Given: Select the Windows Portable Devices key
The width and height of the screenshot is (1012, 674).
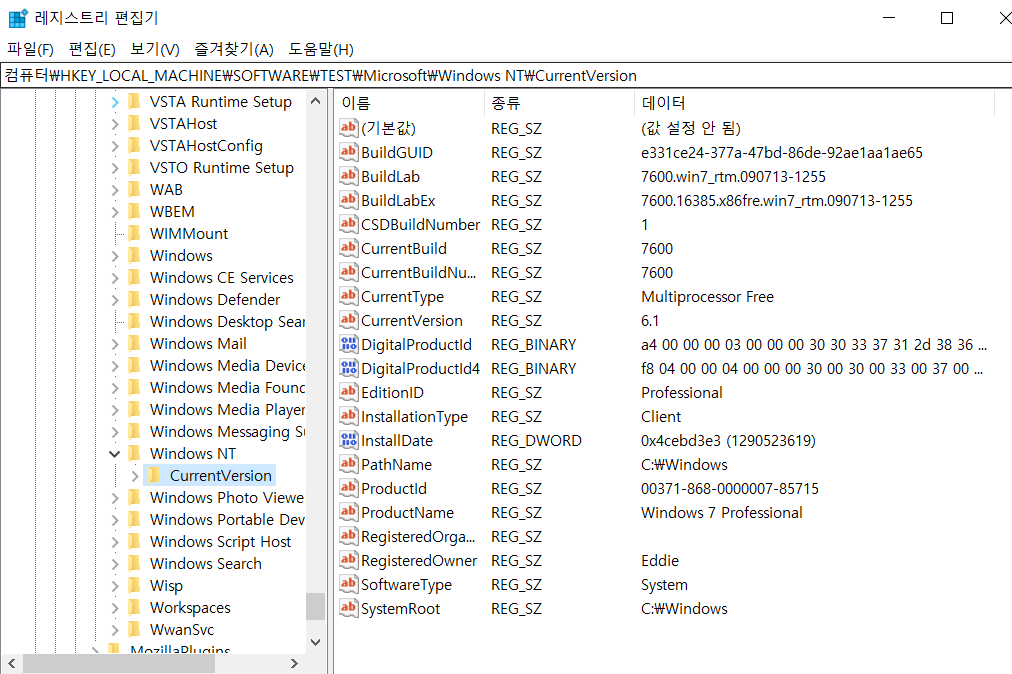Looking at the screenshot, I should 227,519.
